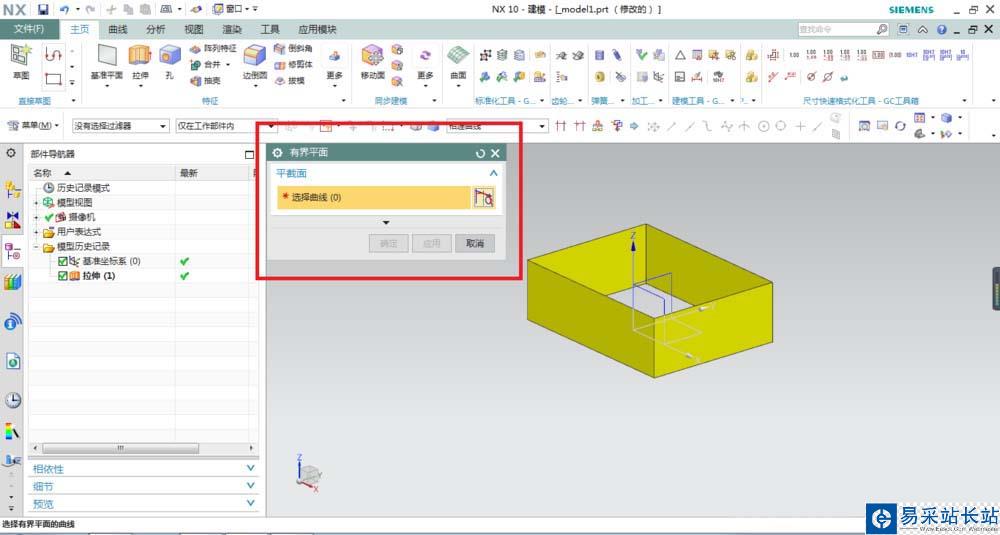Click the search magnifier icon in command finder
The height and width of the screenshot is (535, 1000).
pos(882,29)
